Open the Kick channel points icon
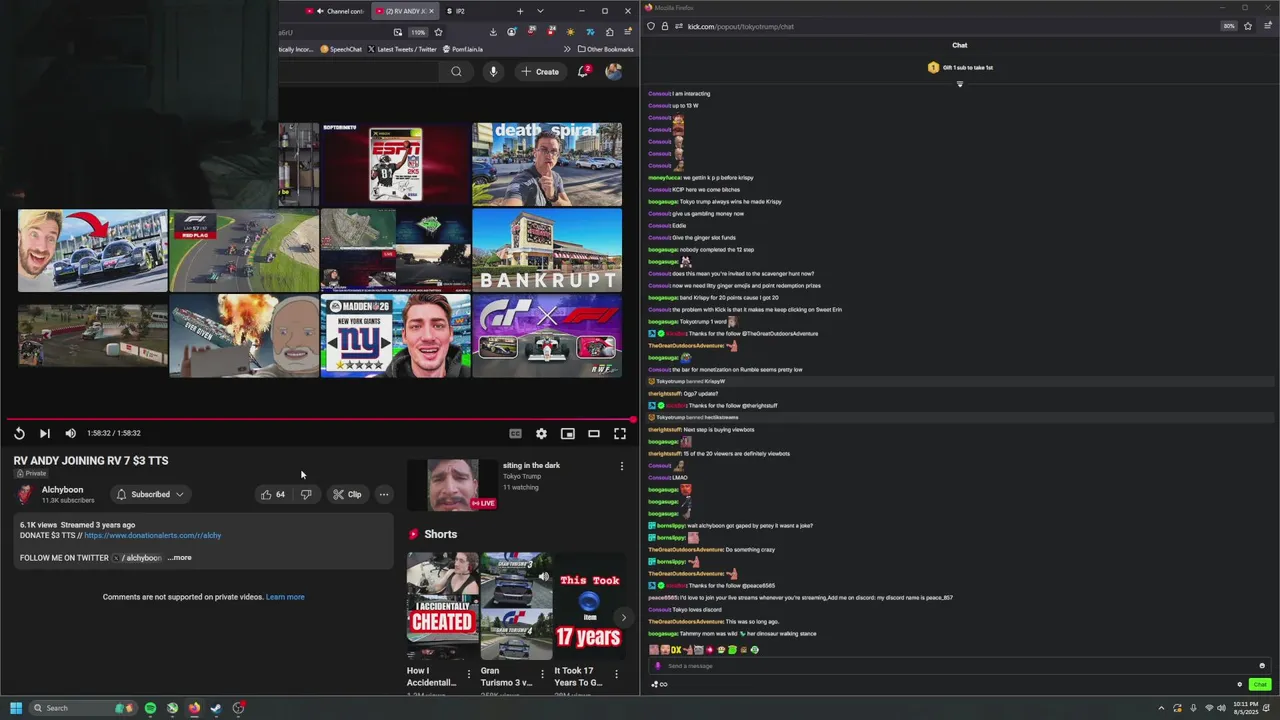The width and height of the screenshot is (1280, 720). 658,685
